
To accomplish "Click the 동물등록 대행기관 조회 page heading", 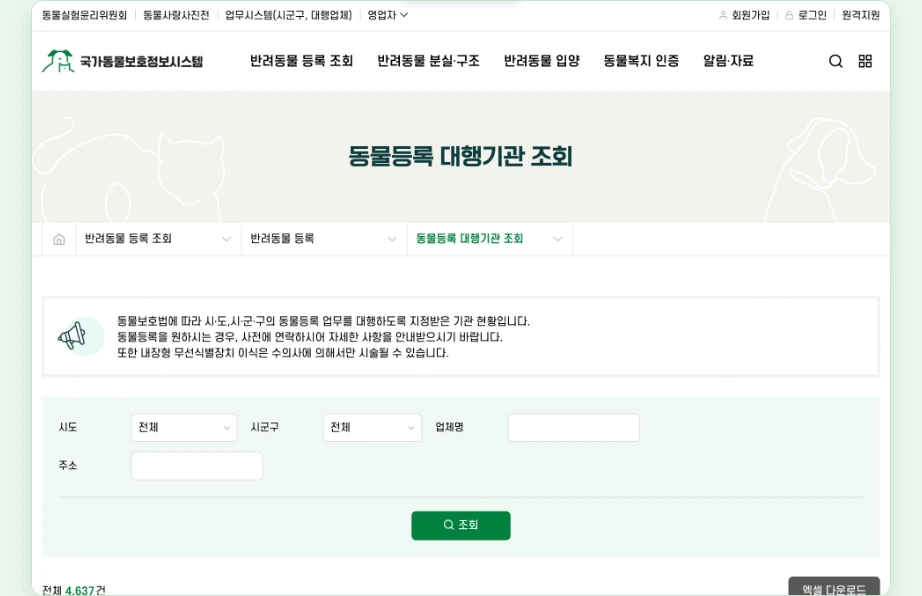I will tap(460, 156).
